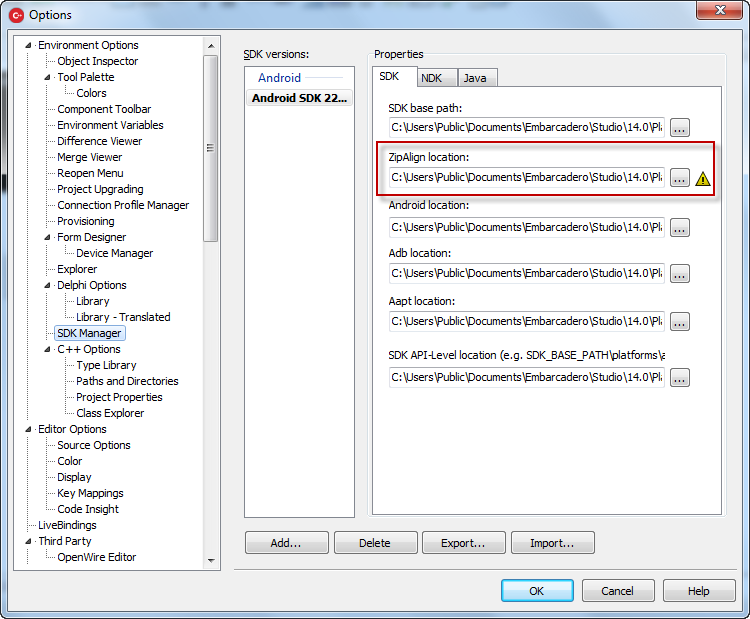Select Device Manager
The image size is (750, 619).
click(x=115, y=254)
